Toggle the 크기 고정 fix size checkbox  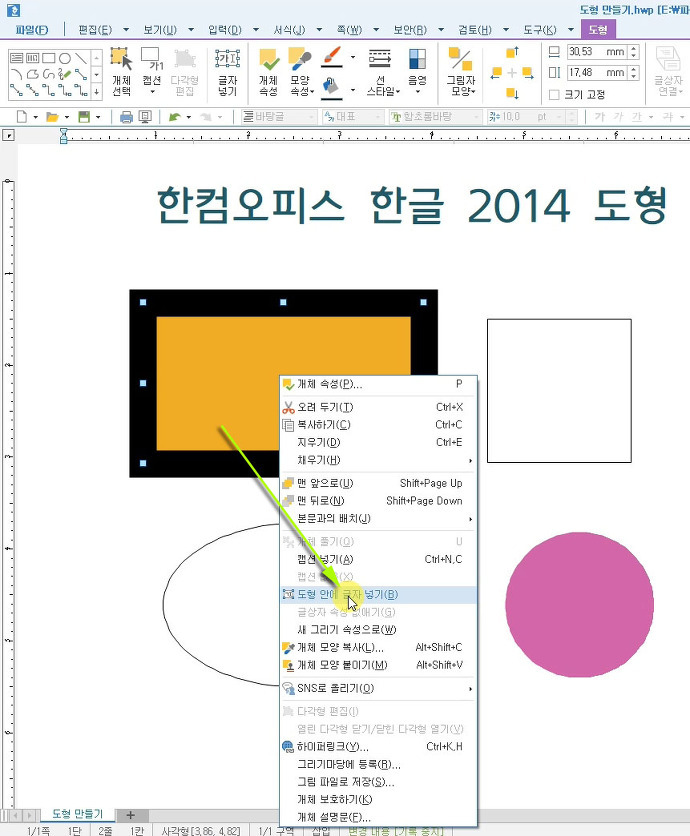[x=554, y=94]
